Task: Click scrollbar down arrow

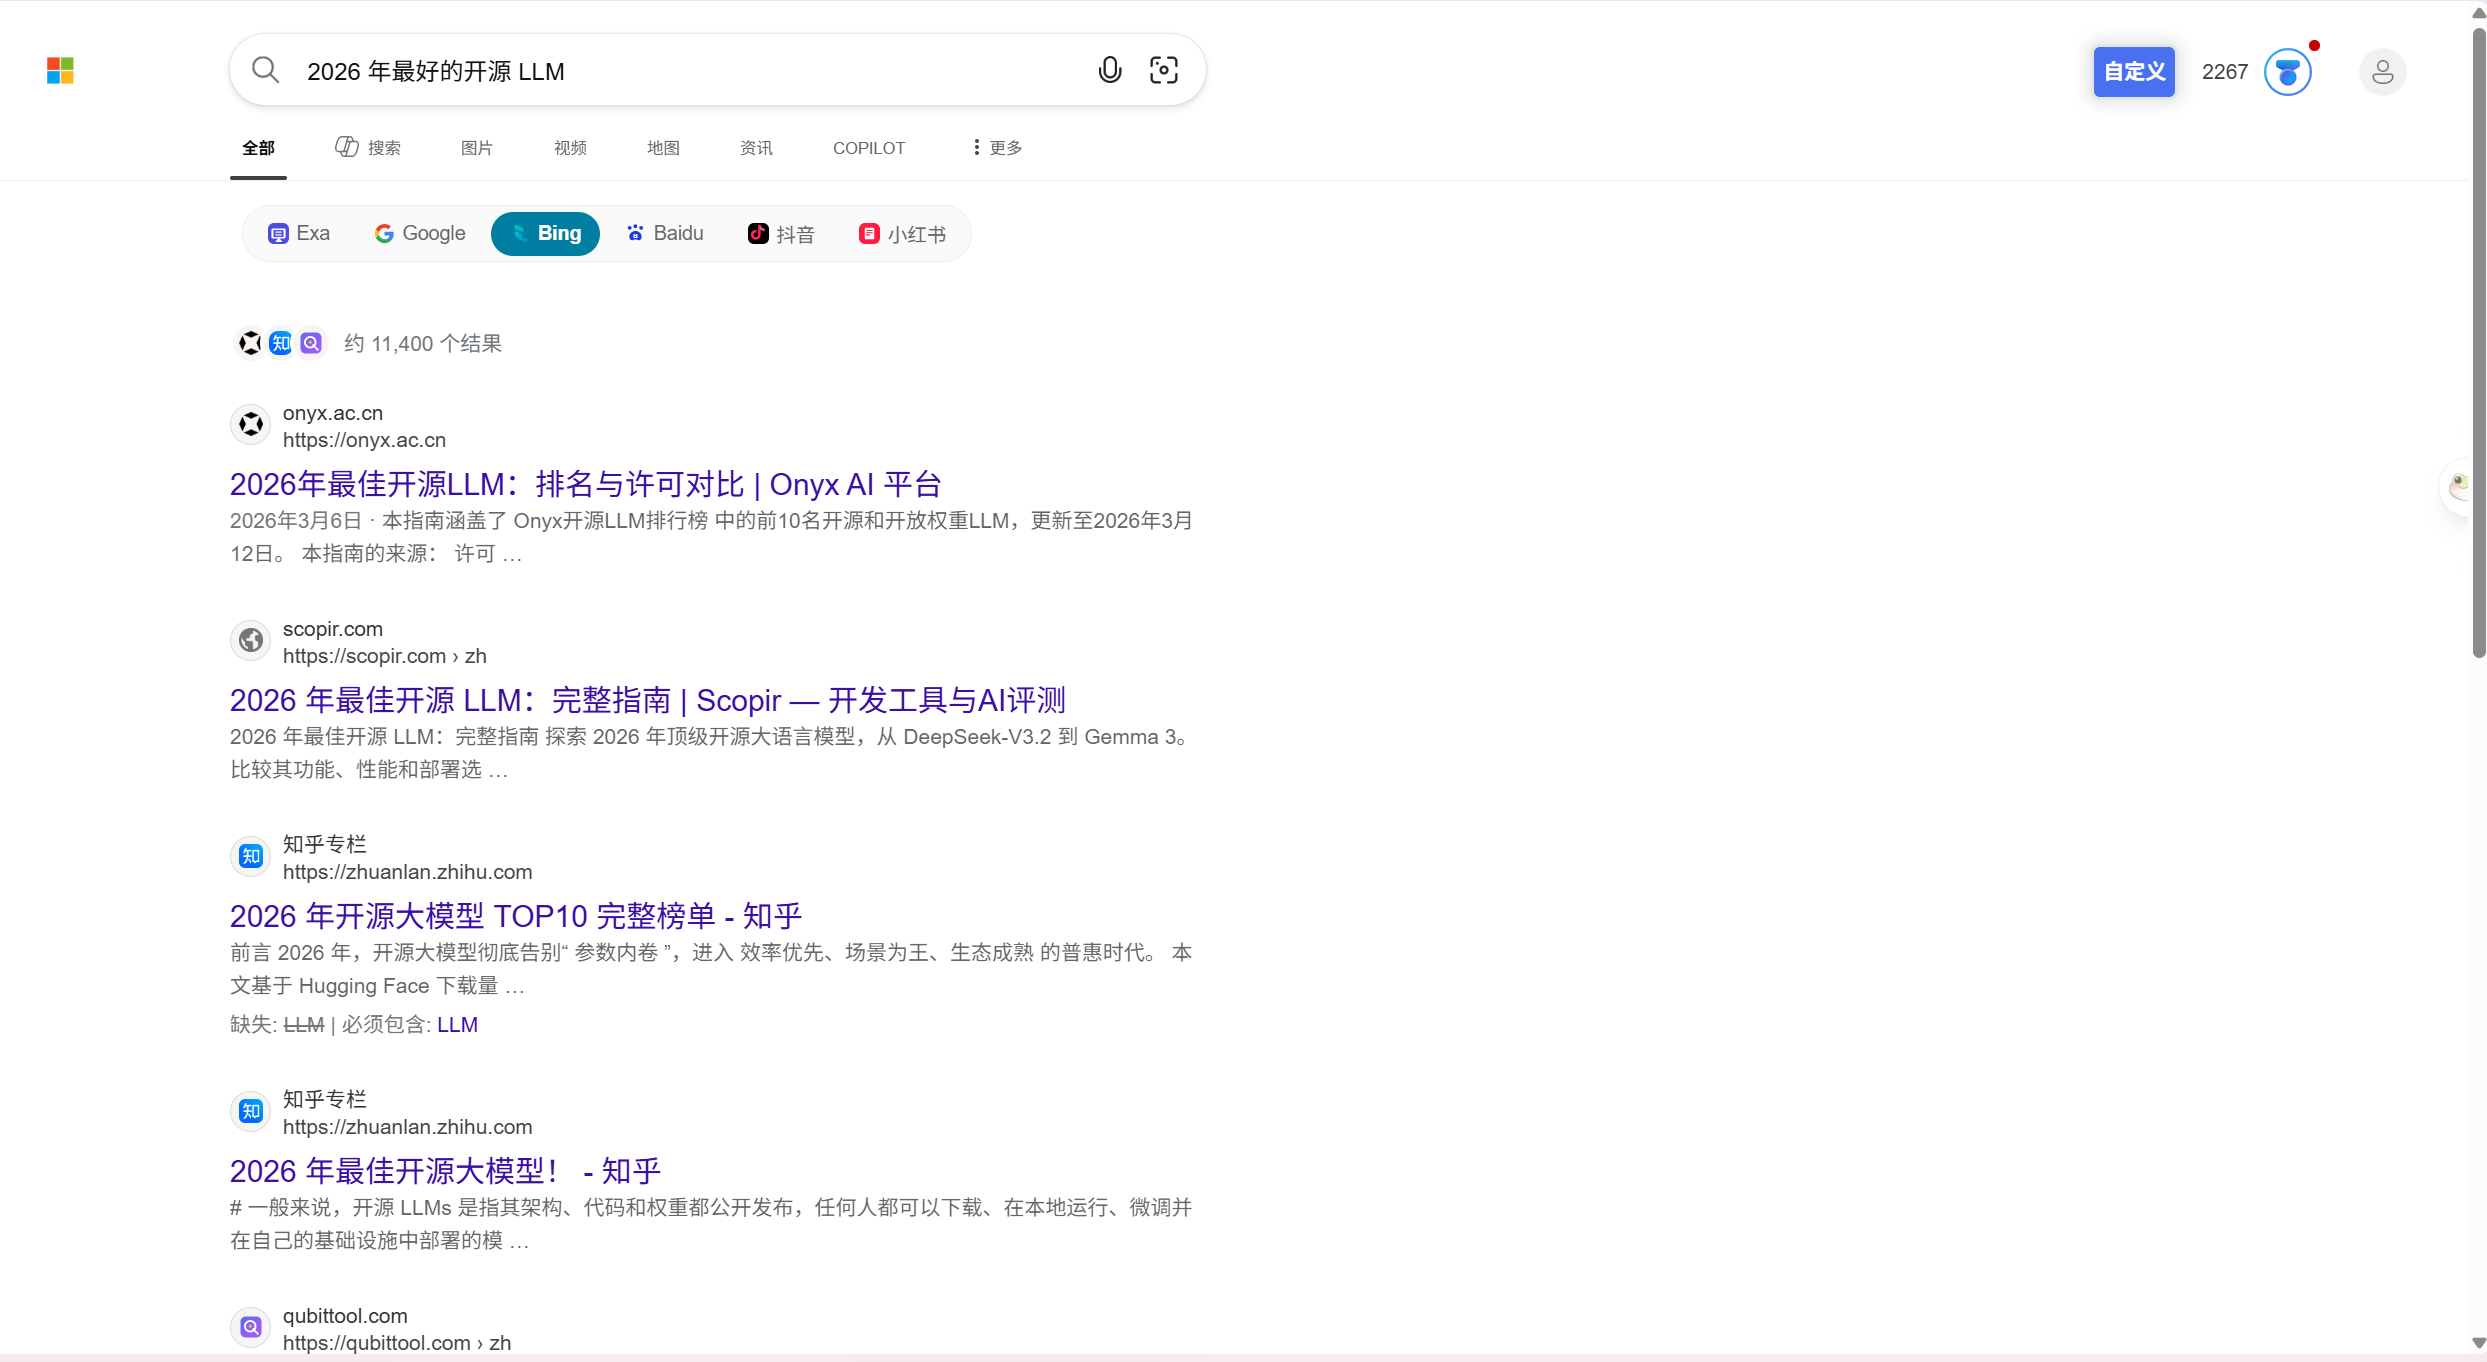Action: (2479, 1343)
